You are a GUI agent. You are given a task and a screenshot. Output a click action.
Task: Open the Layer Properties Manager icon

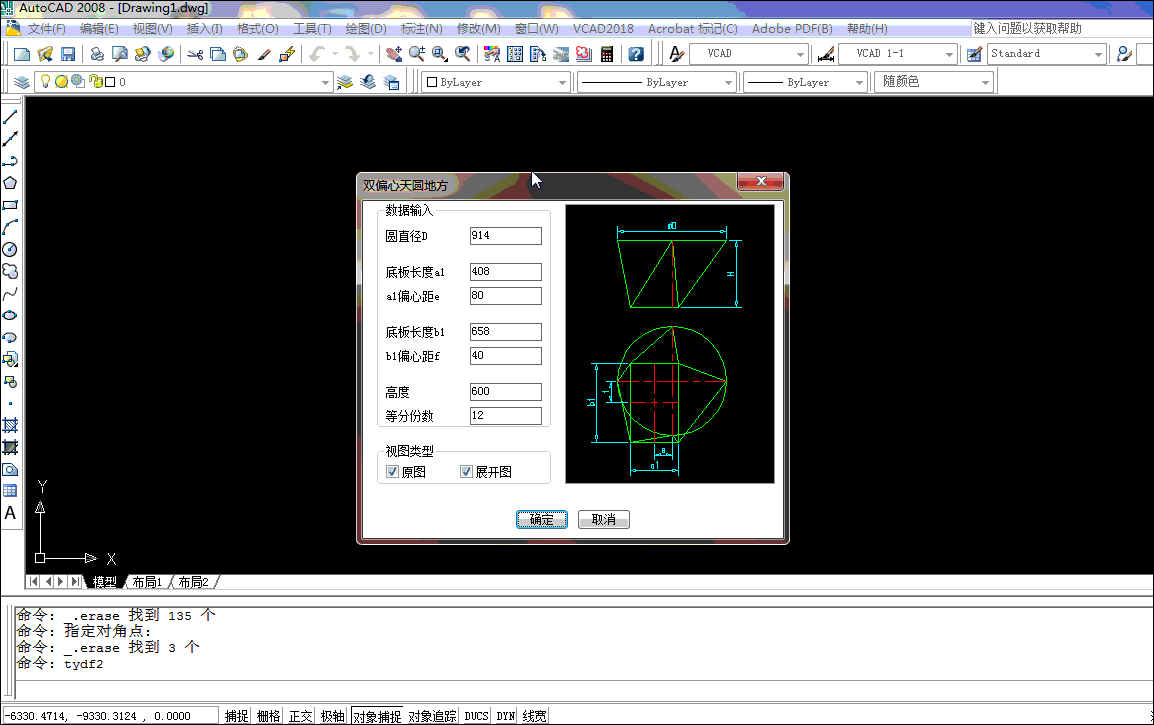click(21, 82)
